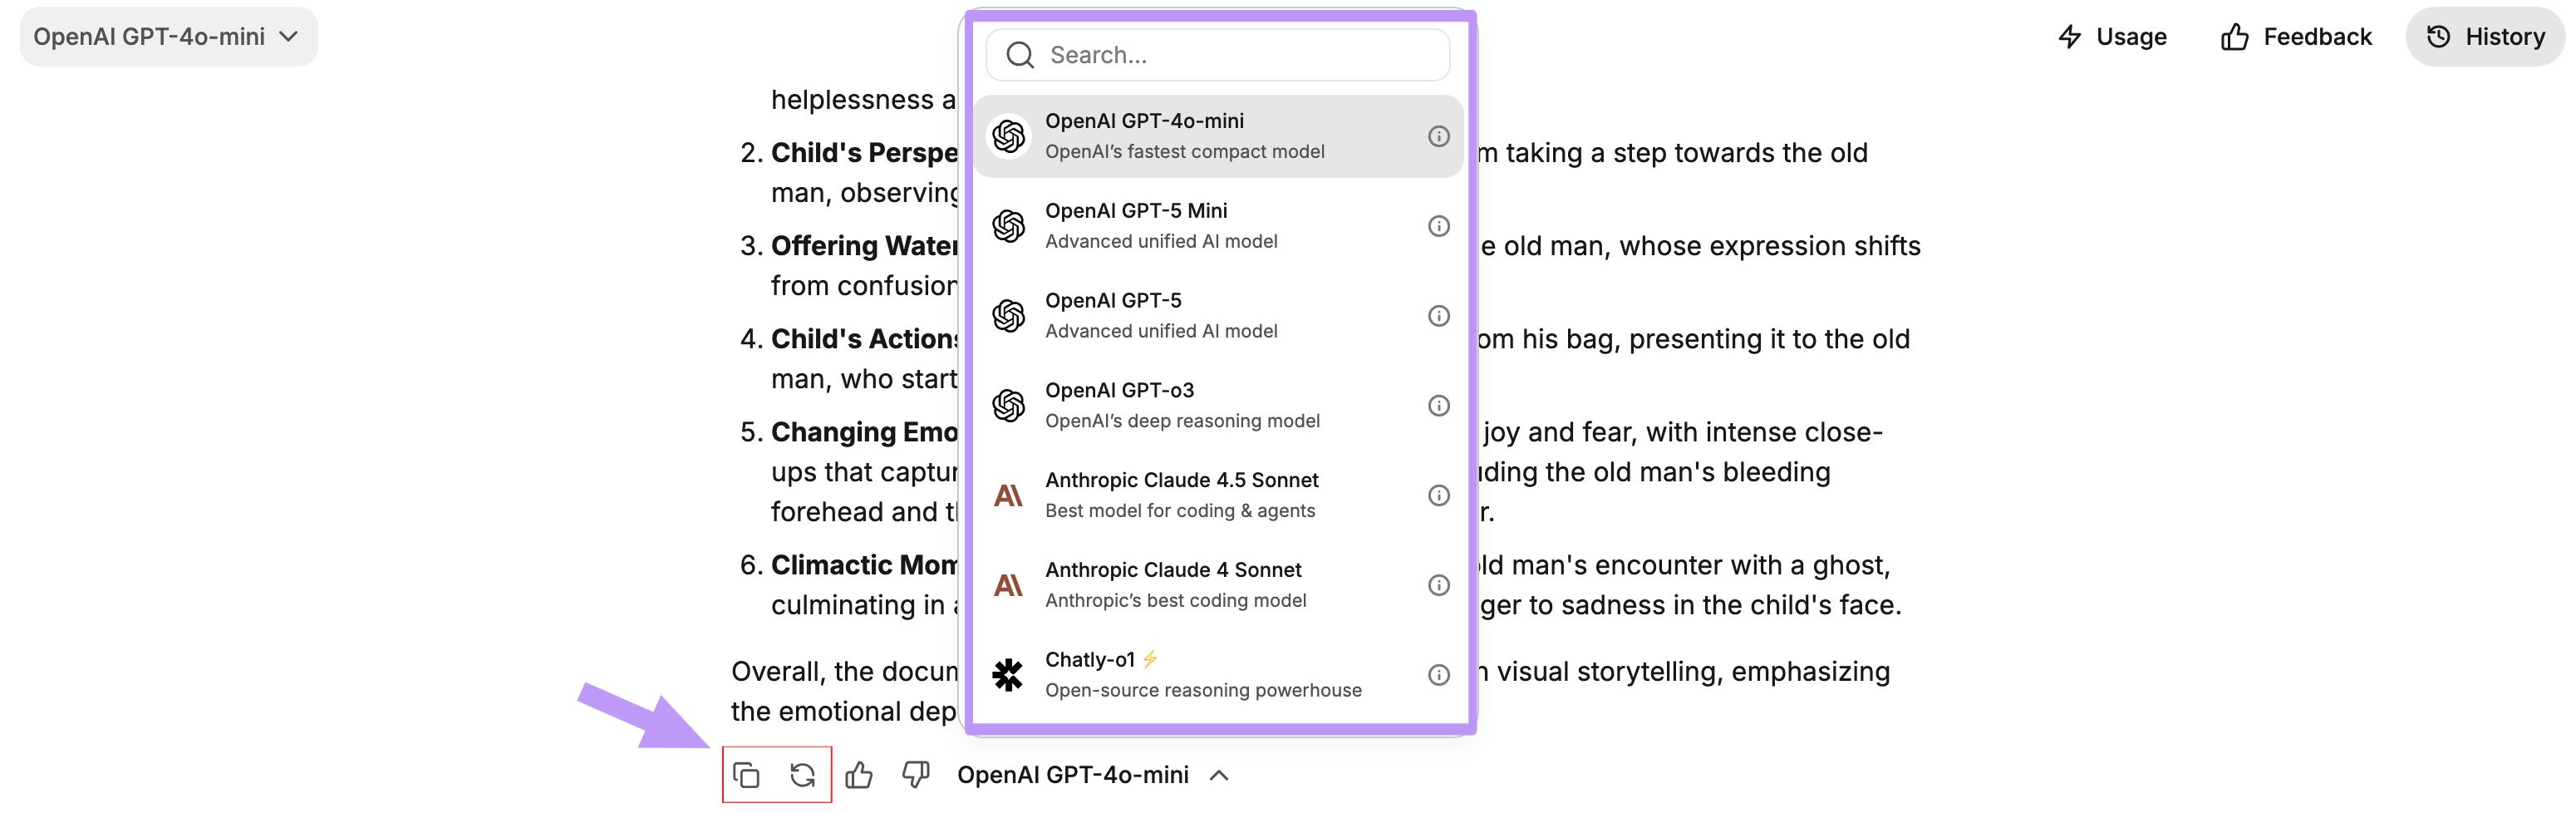Open the History panel
The height and width of the screenshot is (813, 2576).
tap(2484, 36)
